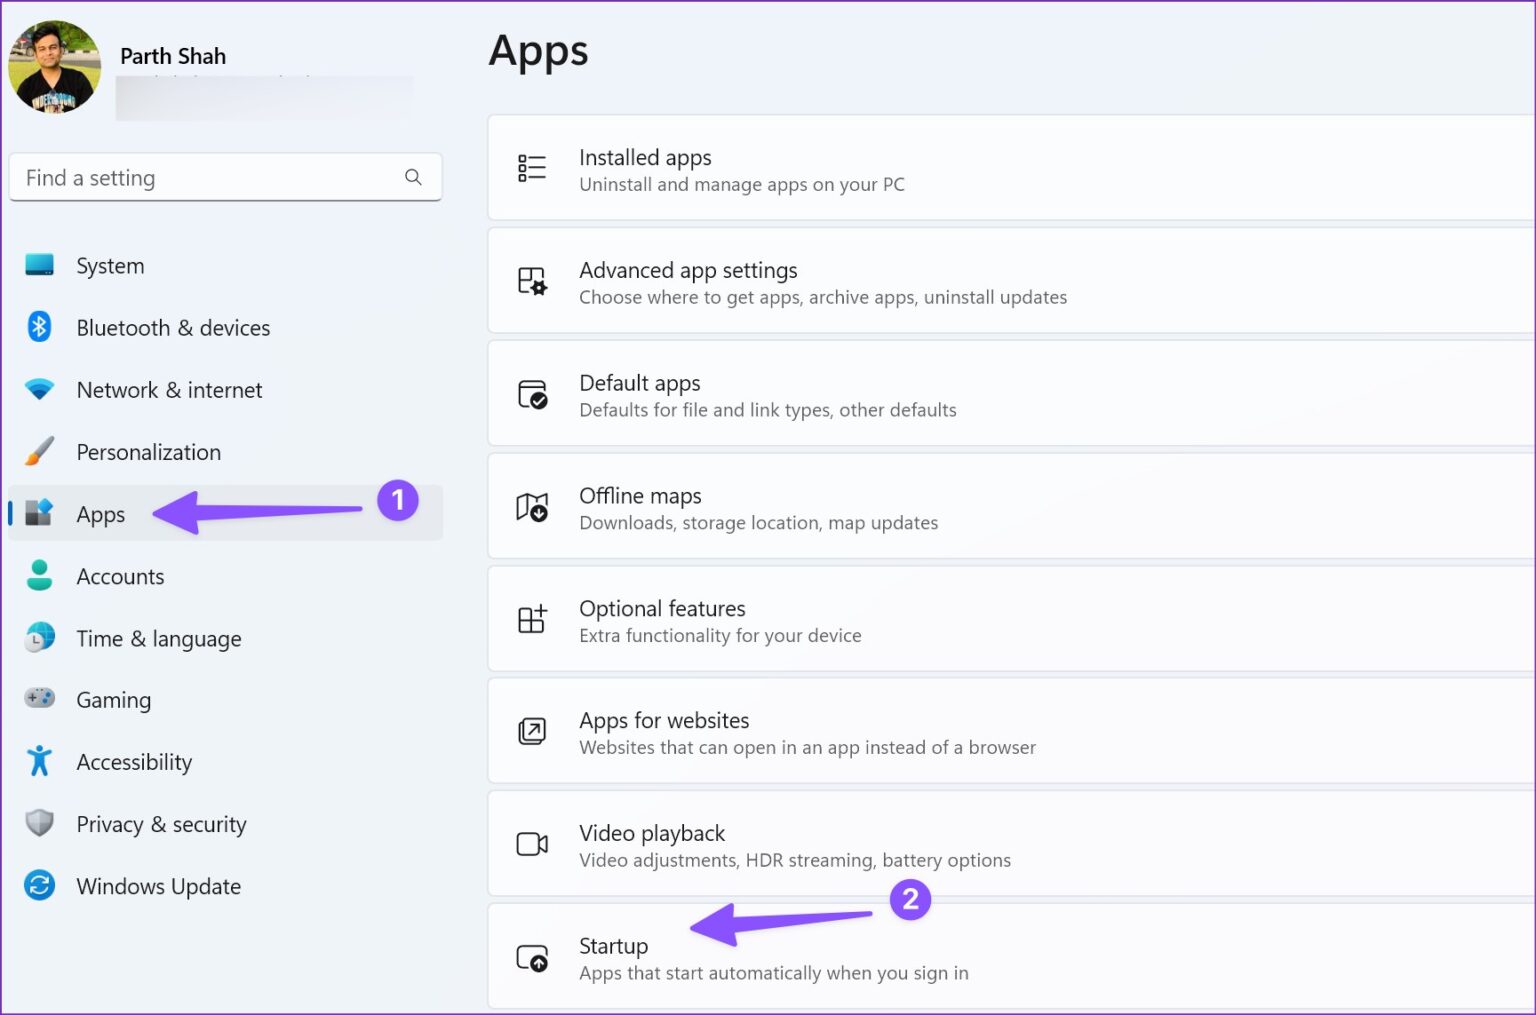Click the Installed apps list icon
This screenshot has width=1536, height=1015.
(532, 168)
